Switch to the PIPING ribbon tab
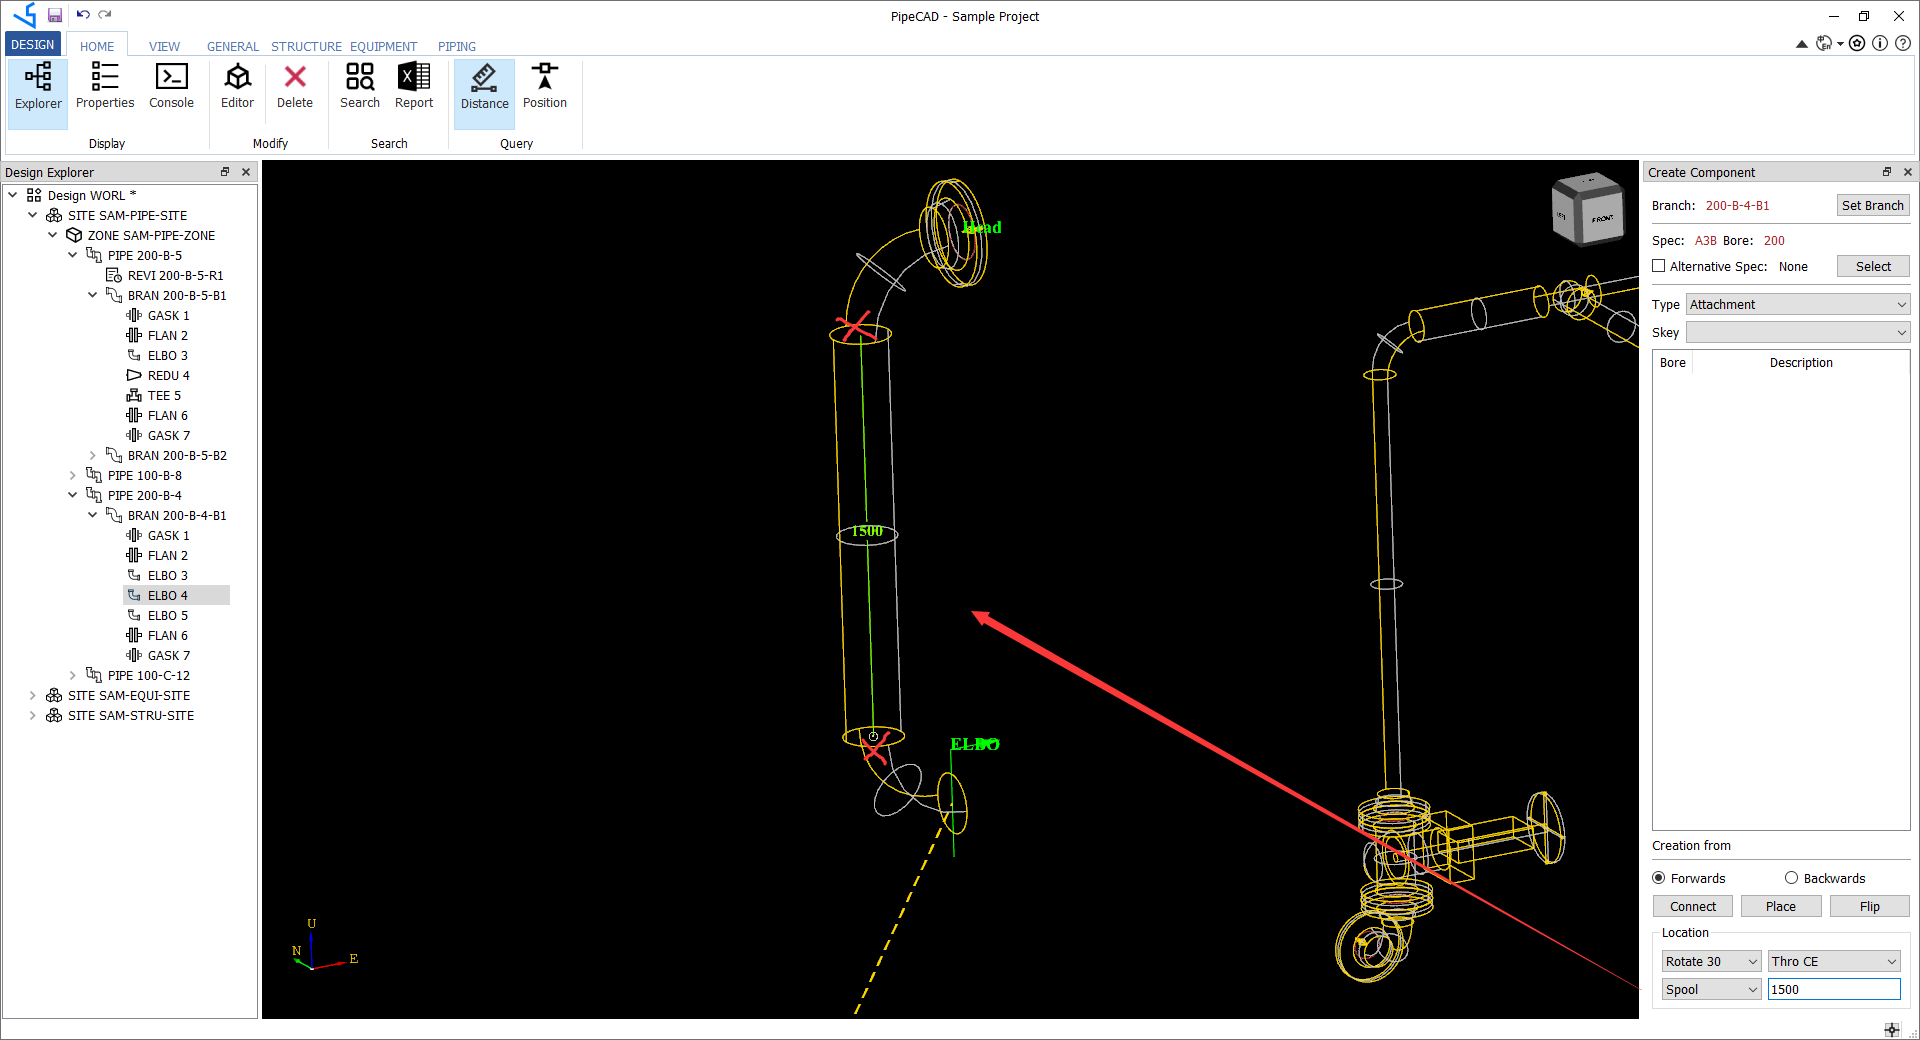1920x1040 pixels. click(x=455, y=46)
